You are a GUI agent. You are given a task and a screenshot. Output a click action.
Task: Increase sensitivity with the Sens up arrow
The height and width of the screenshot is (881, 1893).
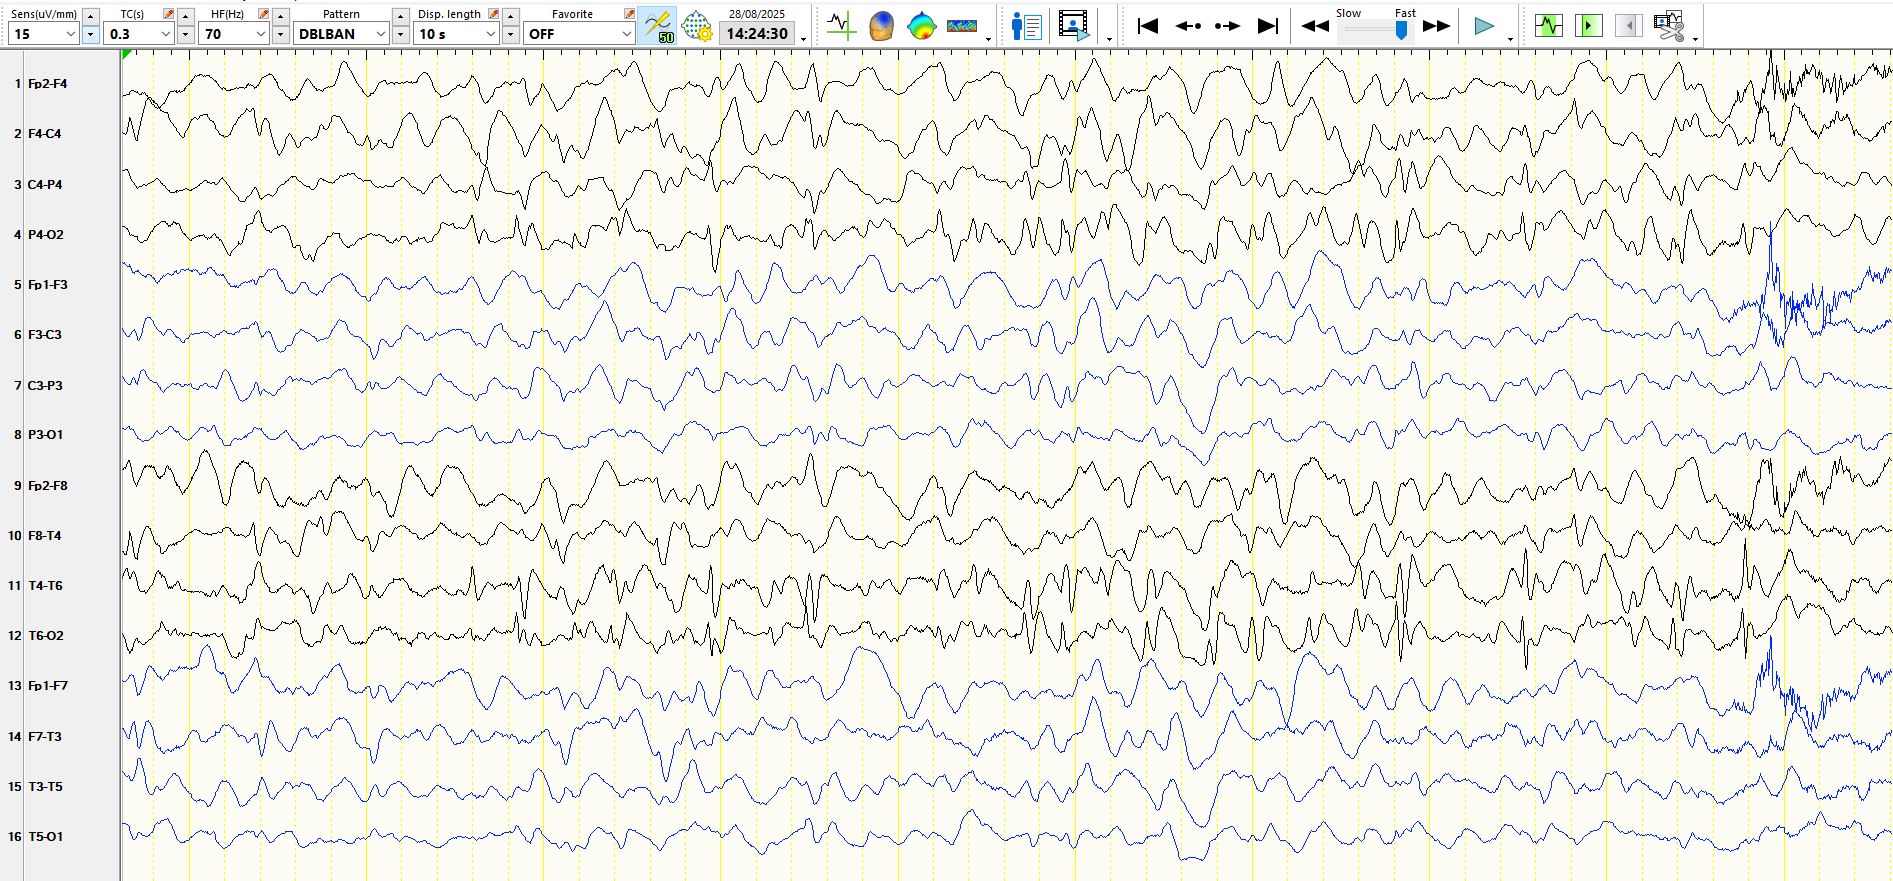tap(91, 16)
